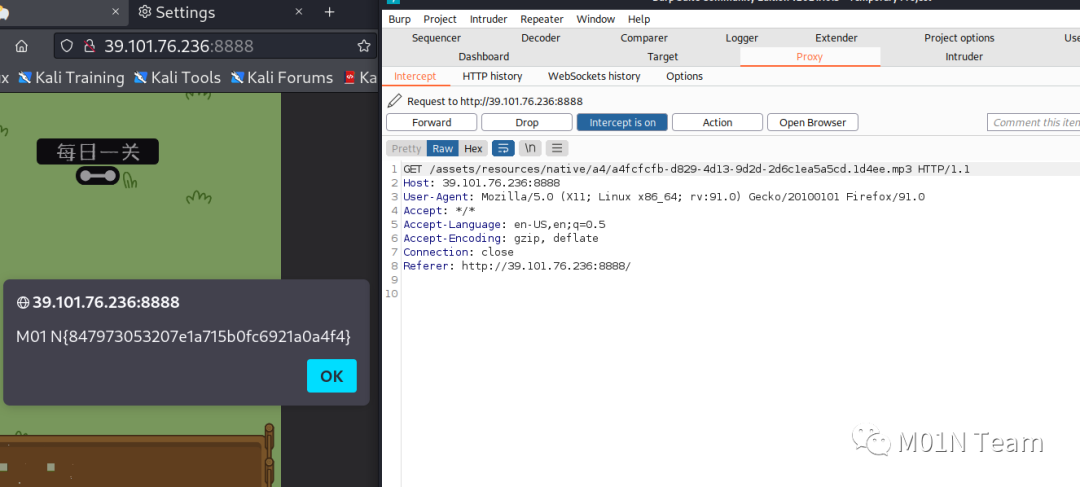Click the Firefox home icon

coord(21,46)
